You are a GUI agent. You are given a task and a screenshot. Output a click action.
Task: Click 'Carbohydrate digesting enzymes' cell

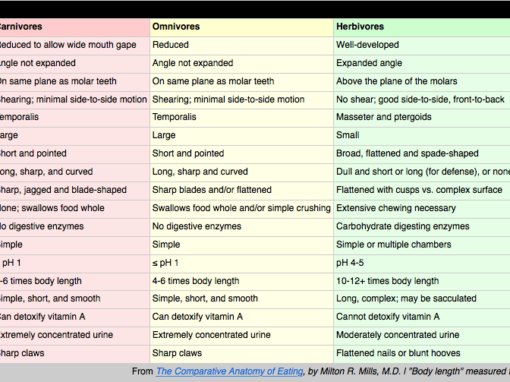click(x=422, y=227)
